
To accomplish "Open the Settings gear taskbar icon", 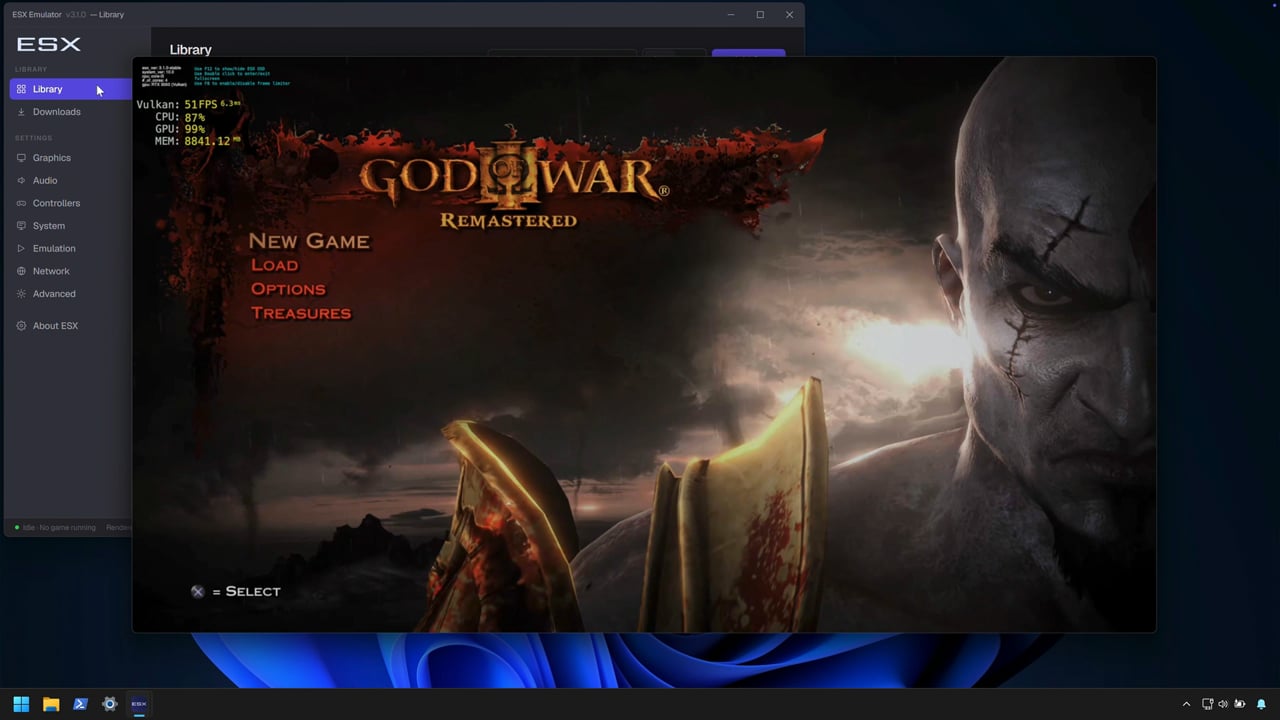I will pos(110,704).
